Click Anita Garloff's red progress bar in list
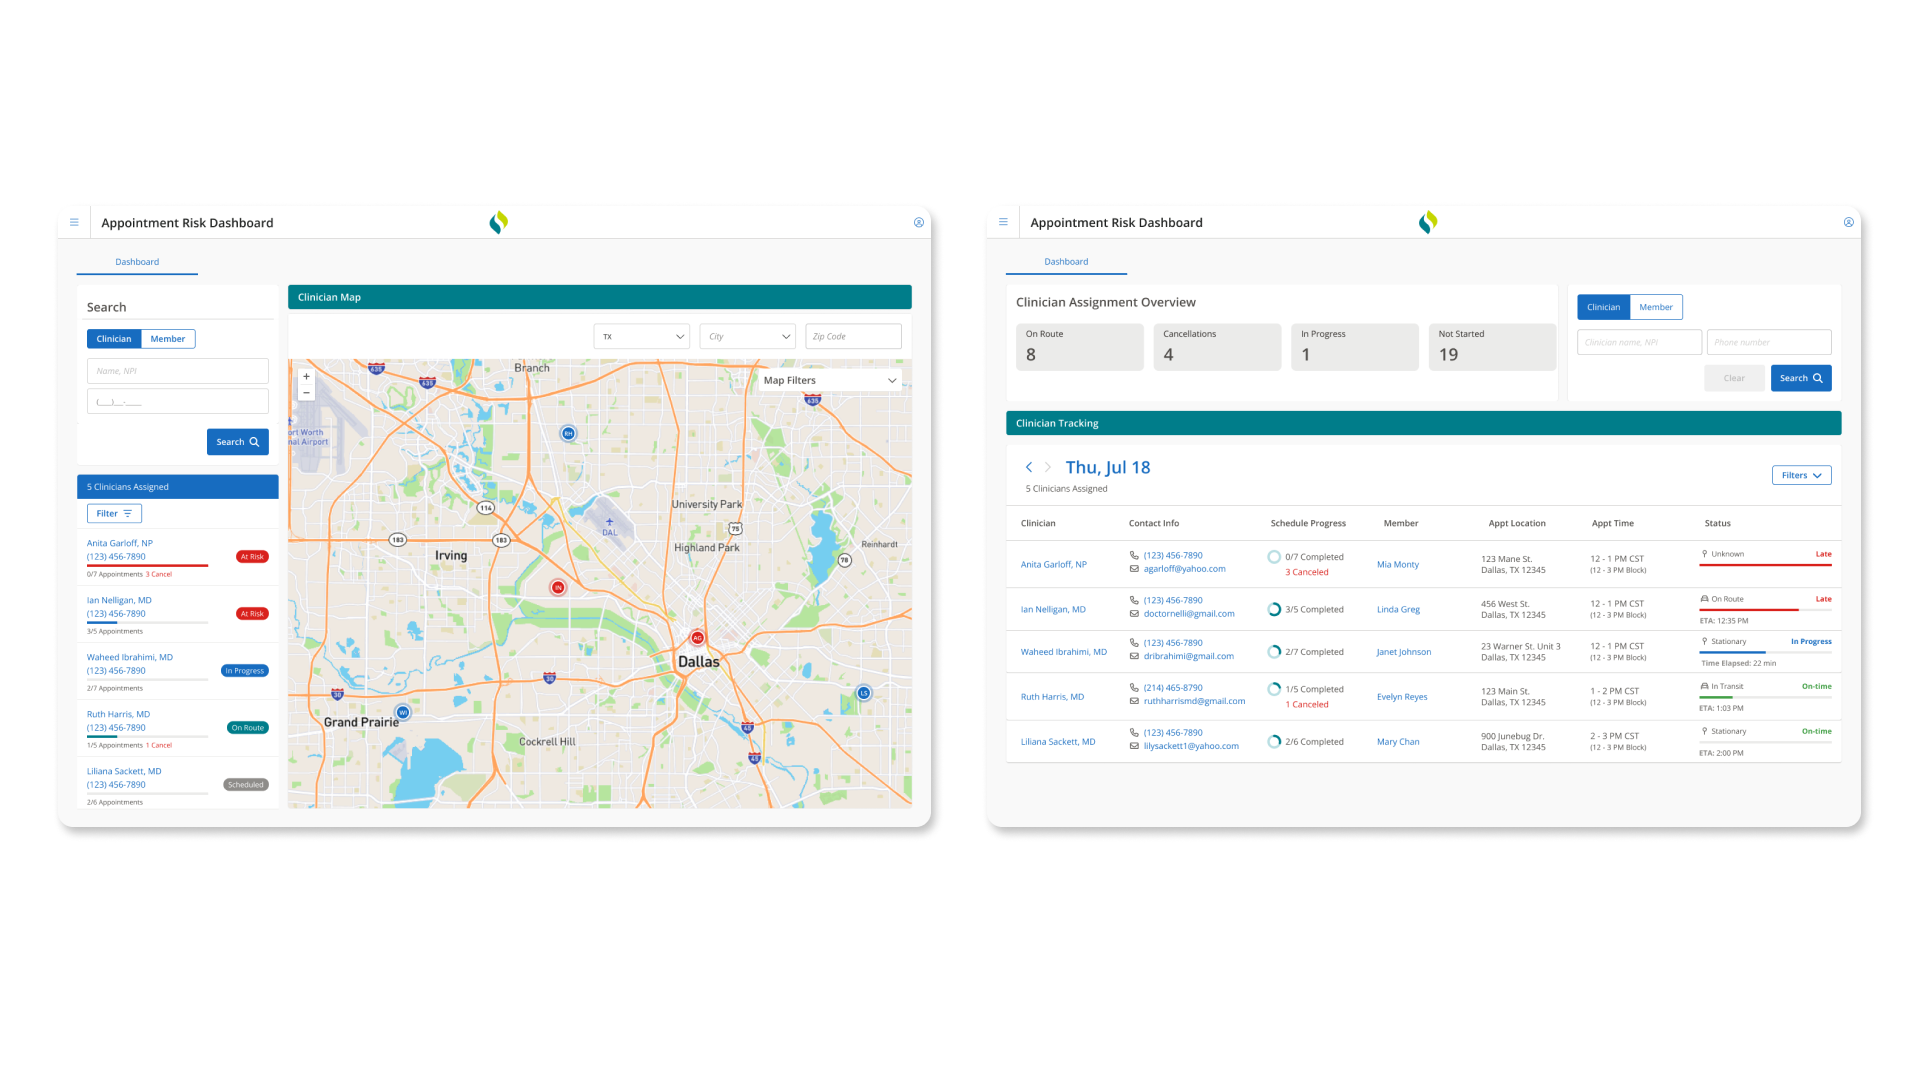The width and height of the screenshot is (1920, 1080). (147, 566)
